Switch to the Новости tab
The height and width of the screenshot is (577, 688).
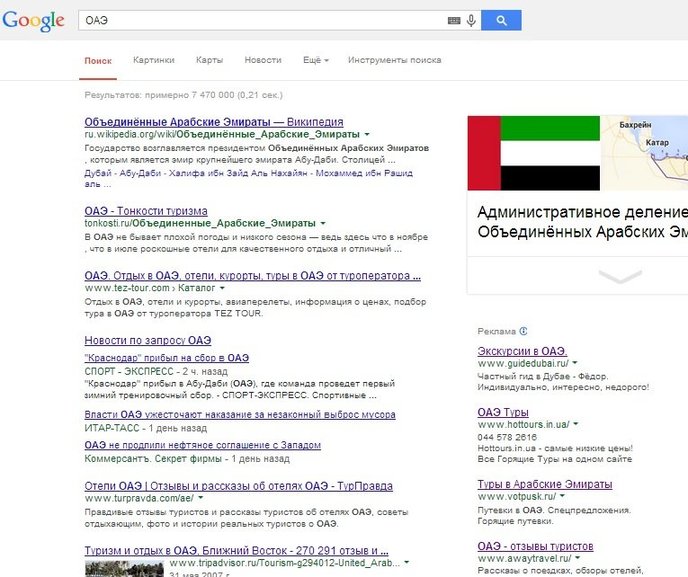click(x=263, y=60)
